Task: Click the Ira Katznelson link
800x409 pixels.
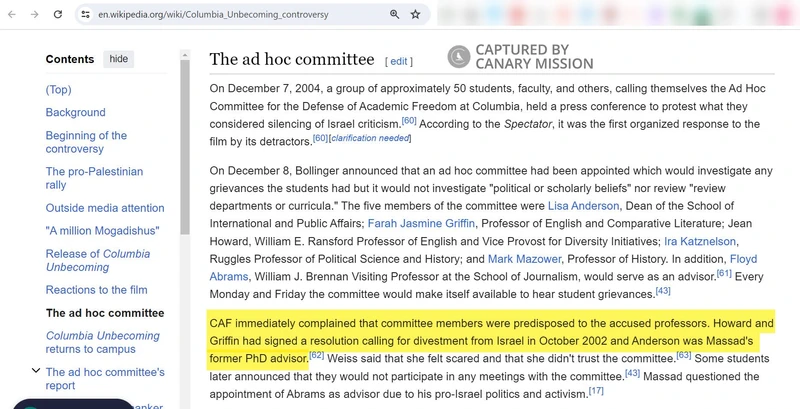Action: [698, 241]
